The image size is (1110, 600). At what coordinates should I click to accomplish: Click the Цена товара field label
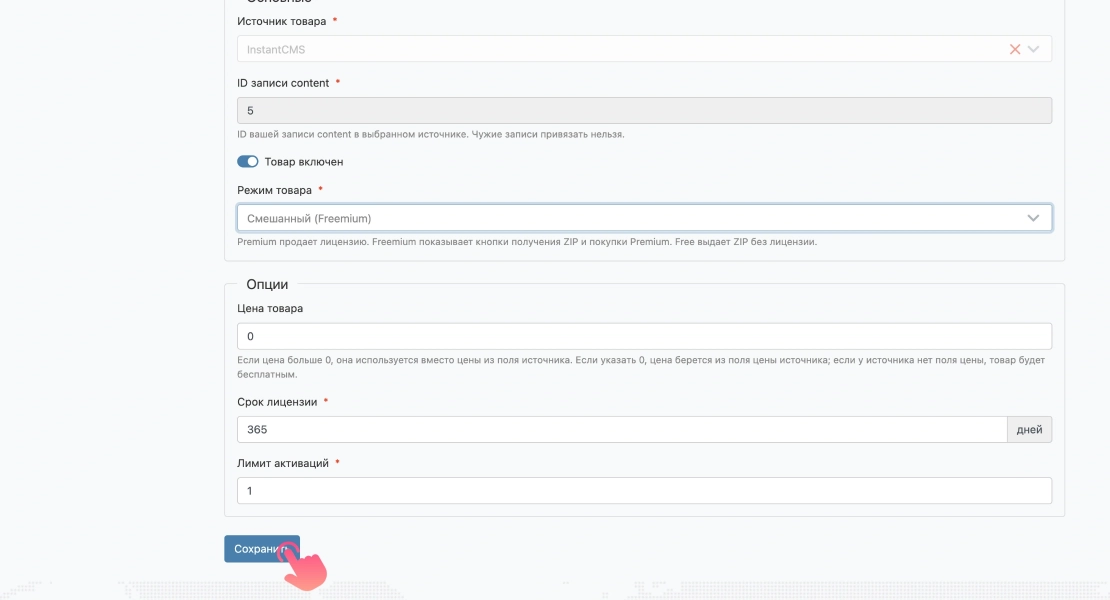coord(270,308)
